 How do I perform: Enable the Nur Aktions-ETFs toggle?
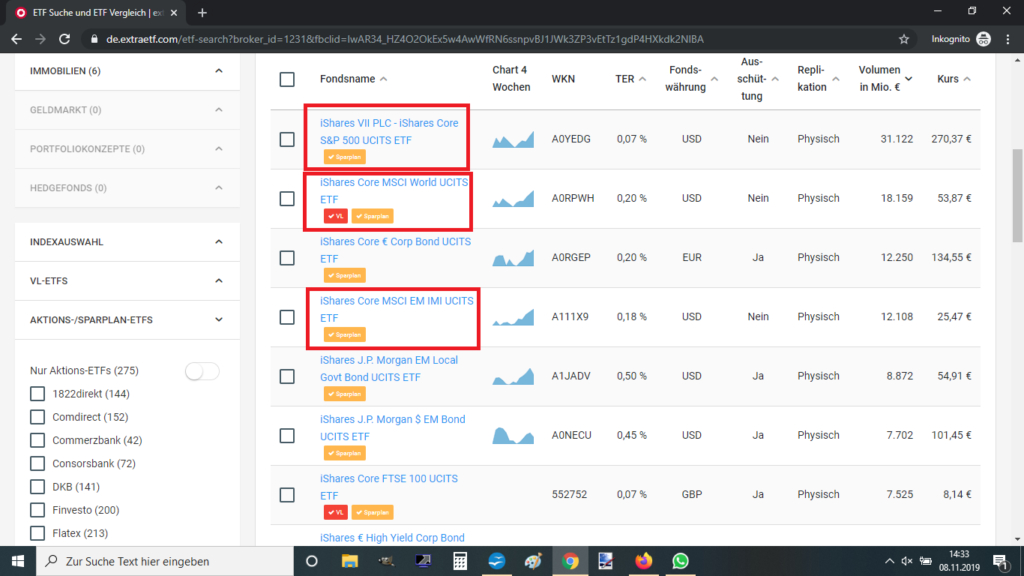(x=202, y=371)
